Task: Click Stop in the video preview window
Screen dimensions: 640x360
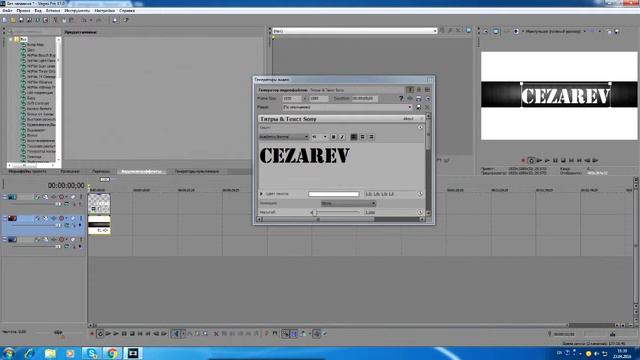Action: [563, 160]
